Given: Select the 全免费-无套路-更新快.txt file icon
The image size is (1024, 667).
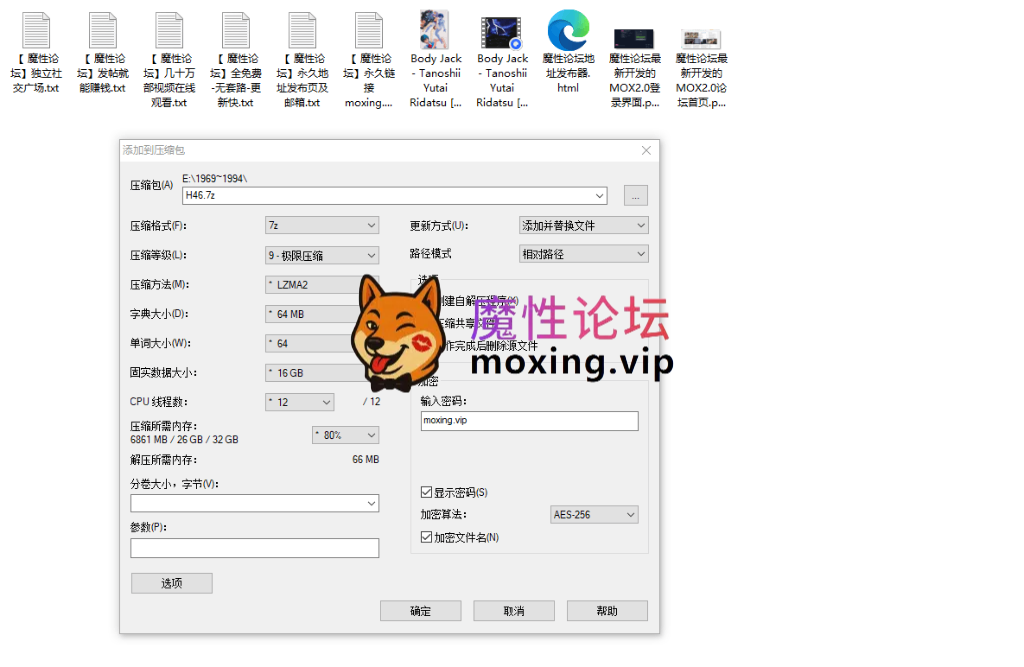Looking at the screenshot, I should 236,30.
